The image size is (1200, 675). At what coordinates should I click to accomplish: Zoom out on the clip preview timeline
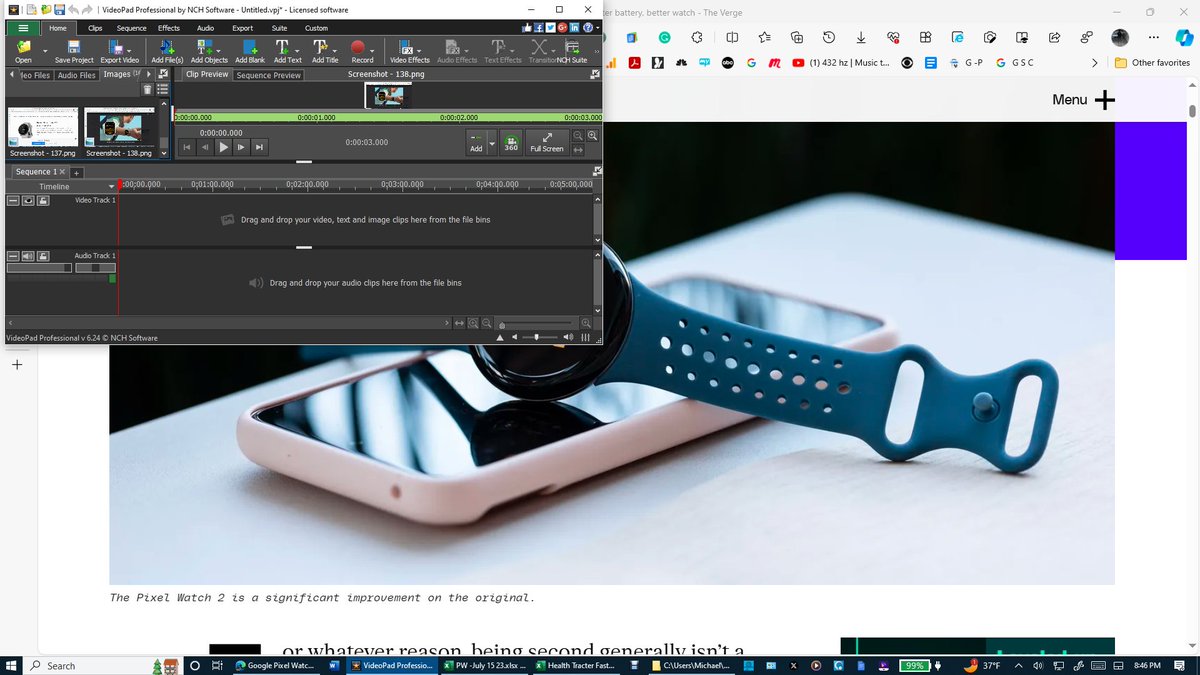(x=578, y=136)
